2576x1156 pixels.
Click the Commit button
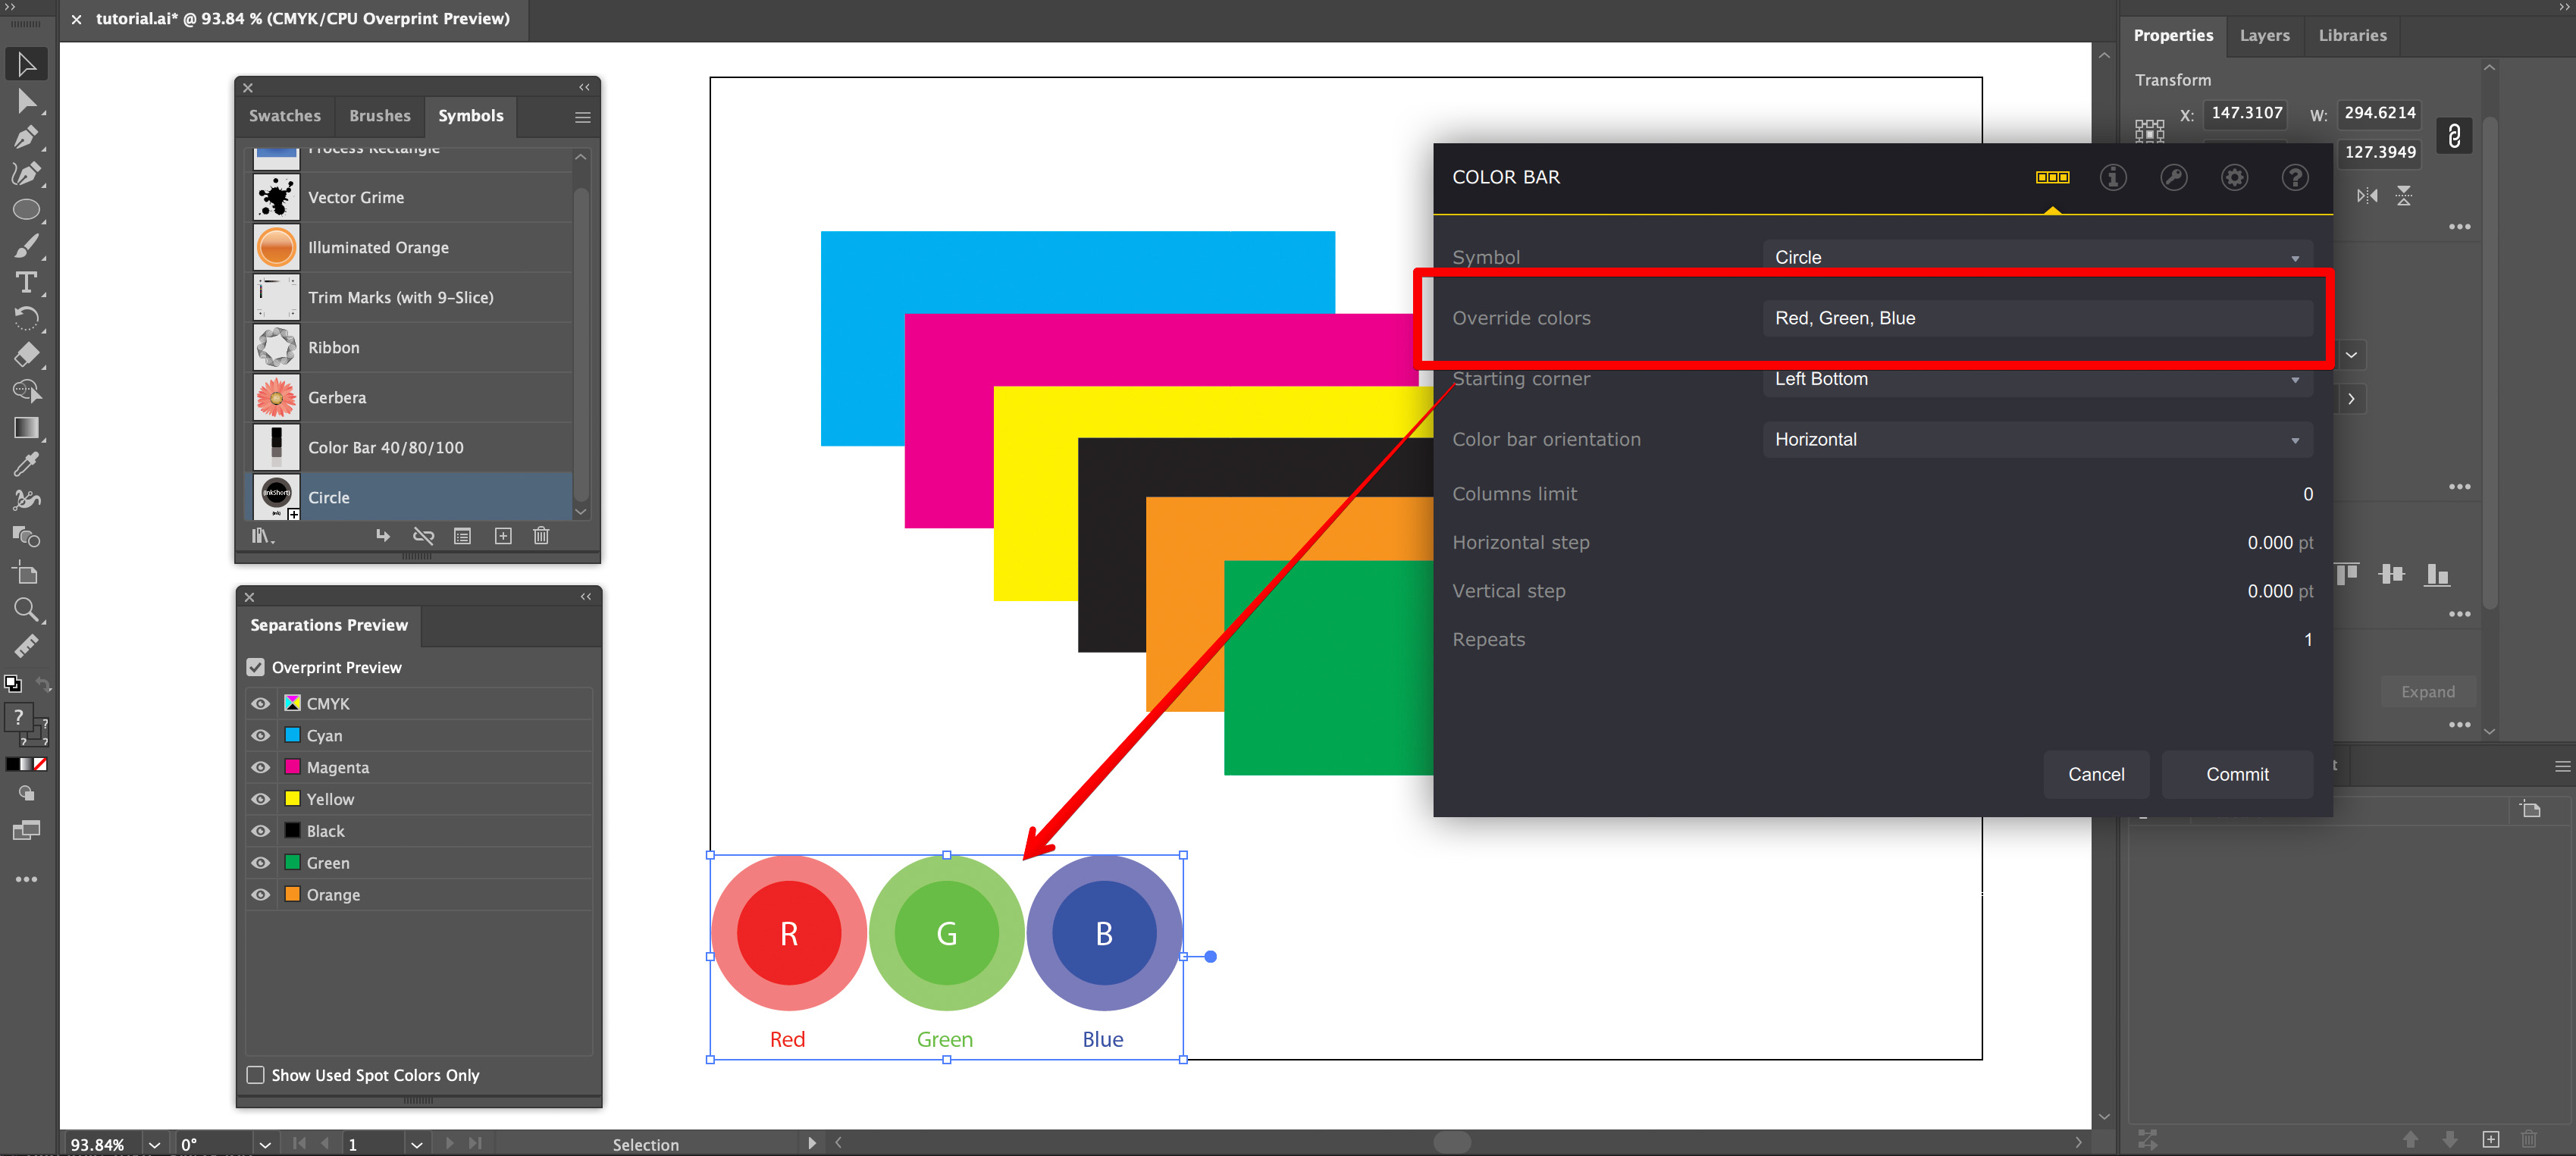(x=2237, y=774)
